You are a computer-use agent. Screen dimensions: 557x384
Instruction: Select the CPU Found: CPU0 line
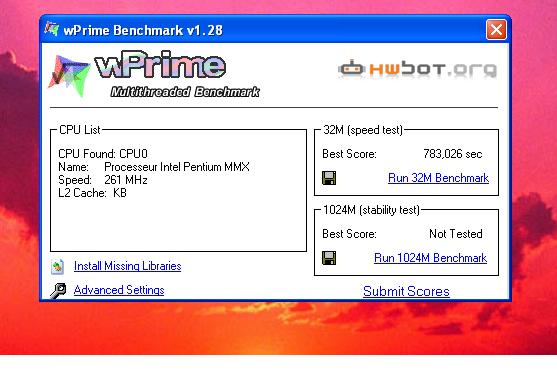click(x=103, y=154)
